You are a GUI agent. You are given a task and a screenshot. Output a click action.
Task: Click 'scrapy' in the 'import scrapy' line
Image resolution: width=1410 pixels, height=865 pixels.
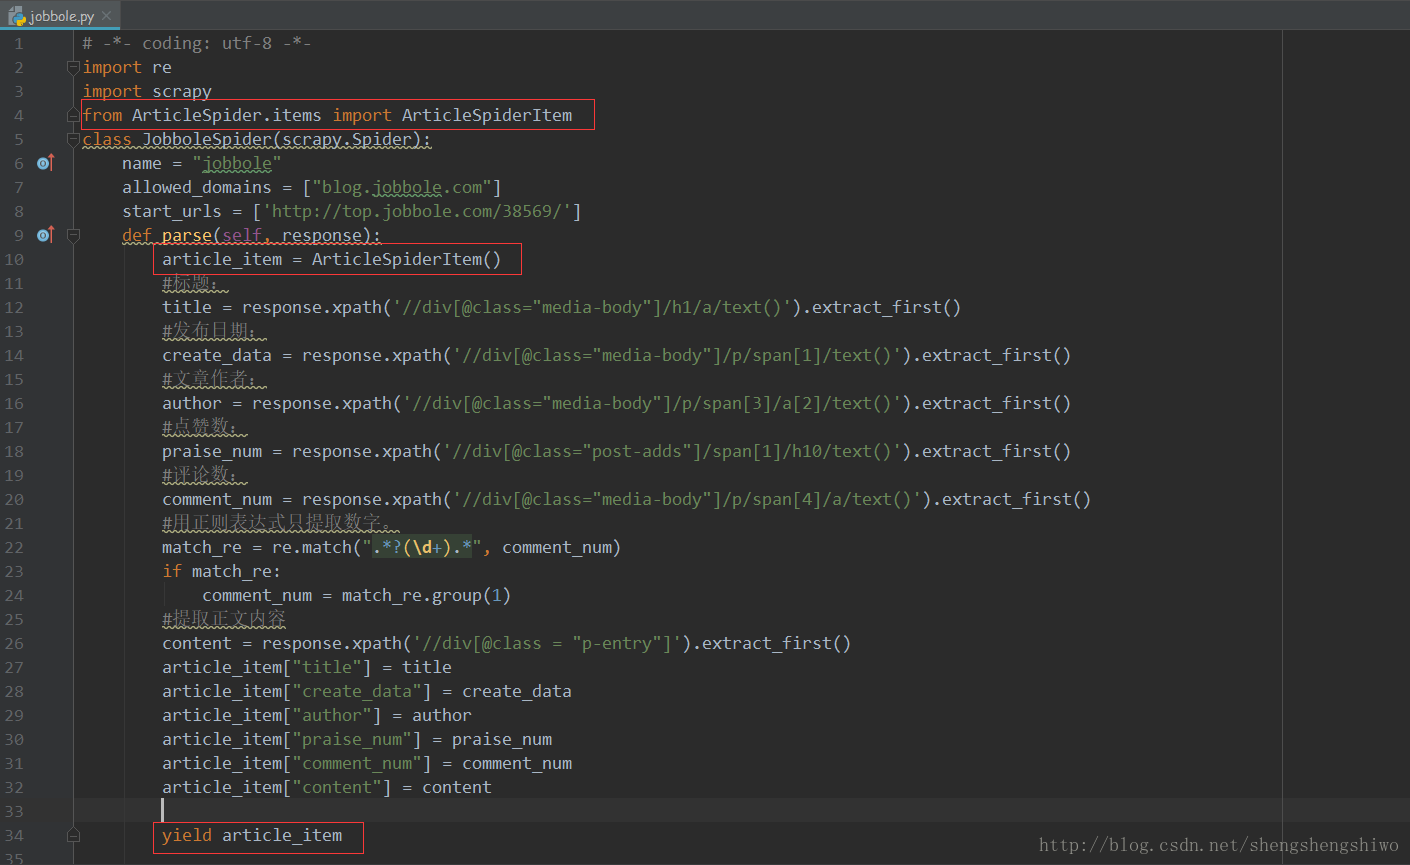point(182,91)
